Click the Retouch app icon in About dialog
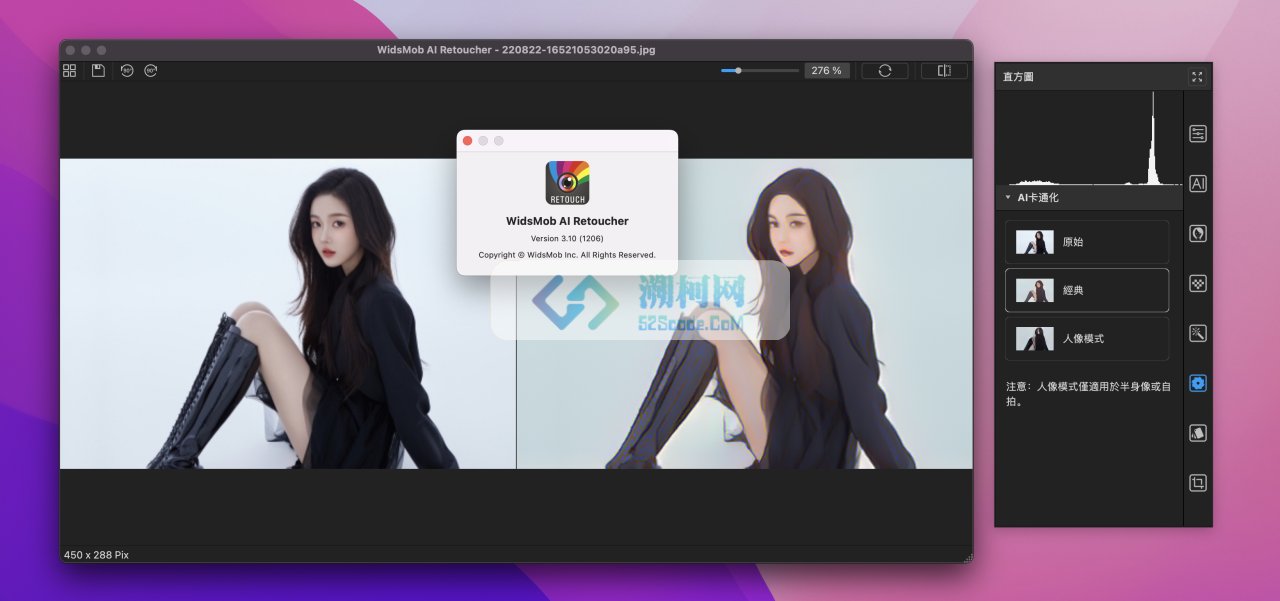Screen dimensions: 1280x601 [567, 183]
